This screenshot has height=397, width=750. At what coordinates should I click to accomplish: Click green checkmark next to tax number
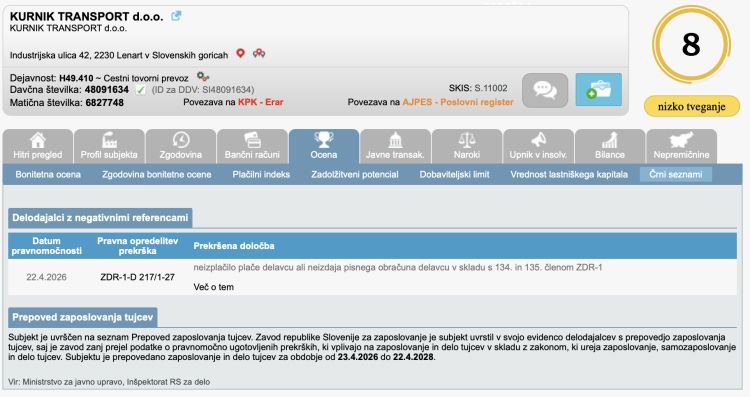coord(141,89)
